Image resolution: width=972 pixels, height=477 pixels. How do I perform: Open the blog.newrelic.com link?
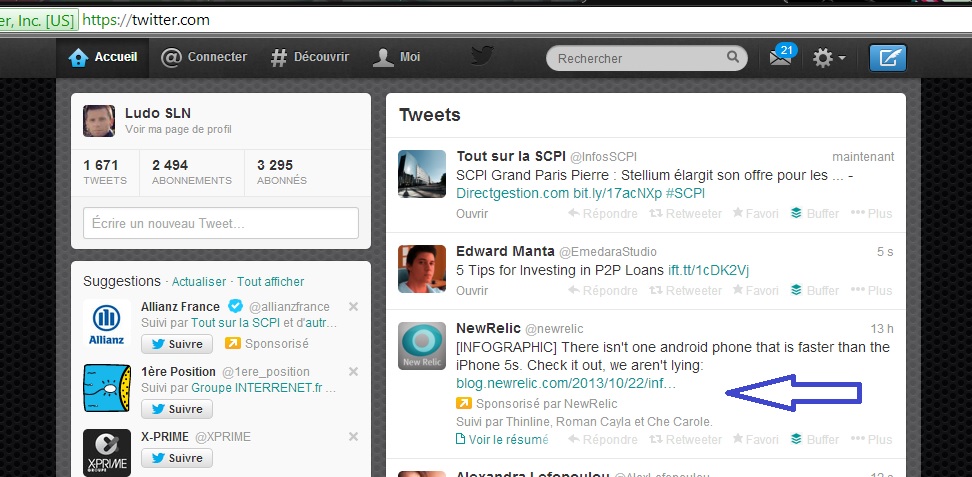tap(566, 384)
